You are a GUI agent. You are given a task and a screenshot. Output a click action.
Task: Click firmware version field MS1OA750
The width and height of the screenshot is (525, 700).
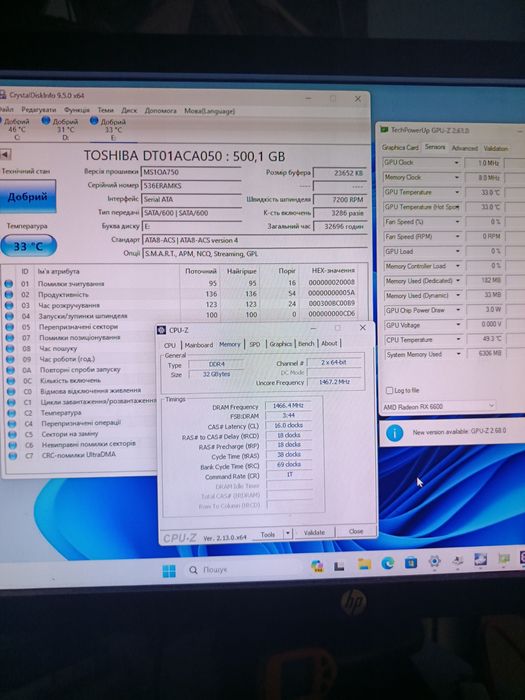(191, 172)
